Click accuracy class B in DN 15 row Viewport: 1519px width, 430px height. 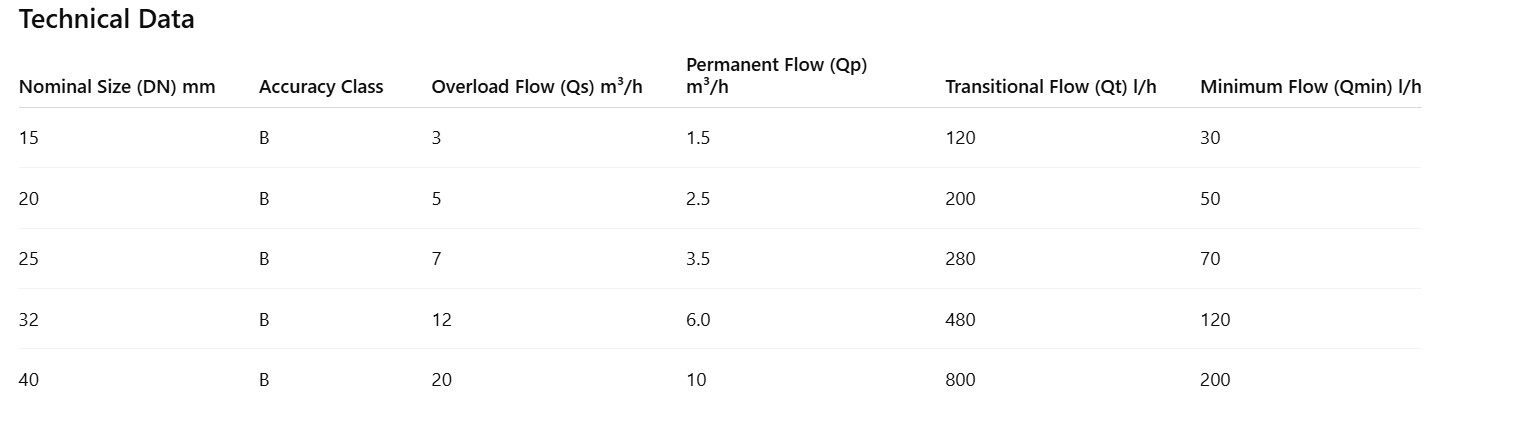264,138
